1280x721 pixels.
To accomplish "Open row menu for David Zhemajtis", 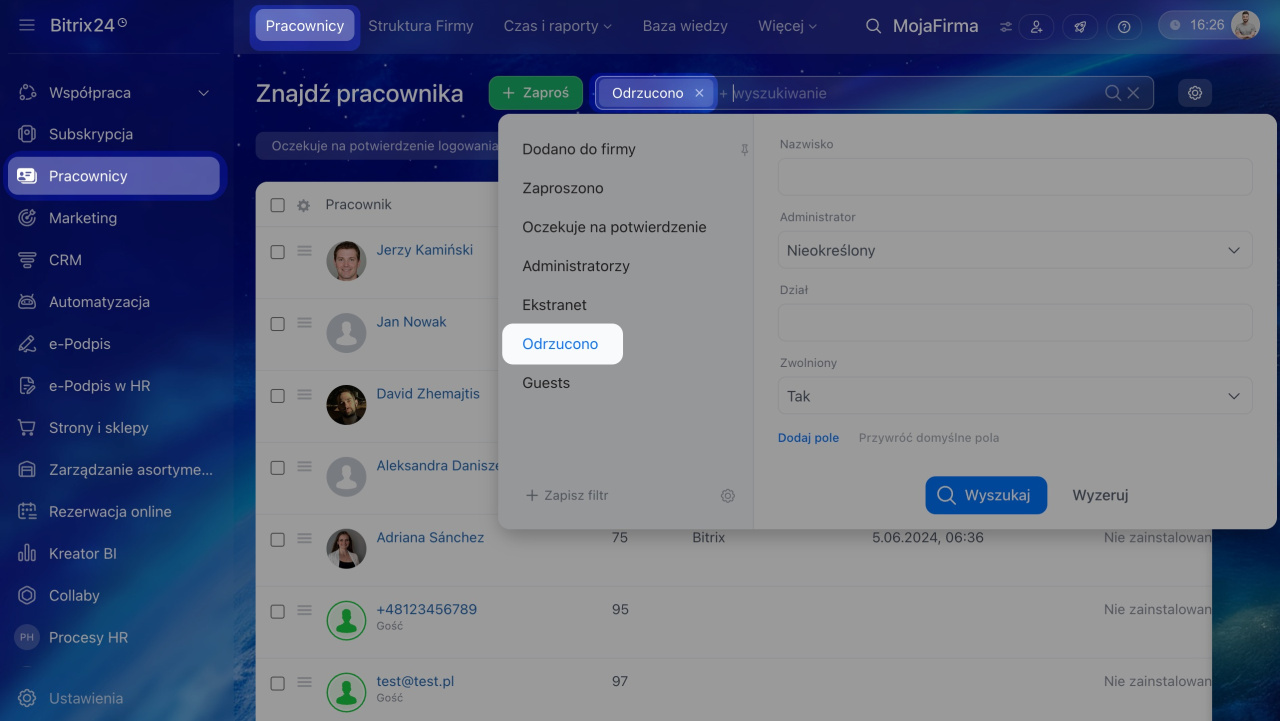I will (305, 395).
